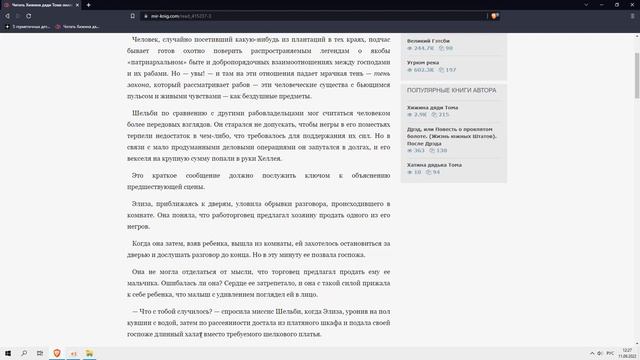
Task: Open the site security lock icon
Action: (146, 16)
